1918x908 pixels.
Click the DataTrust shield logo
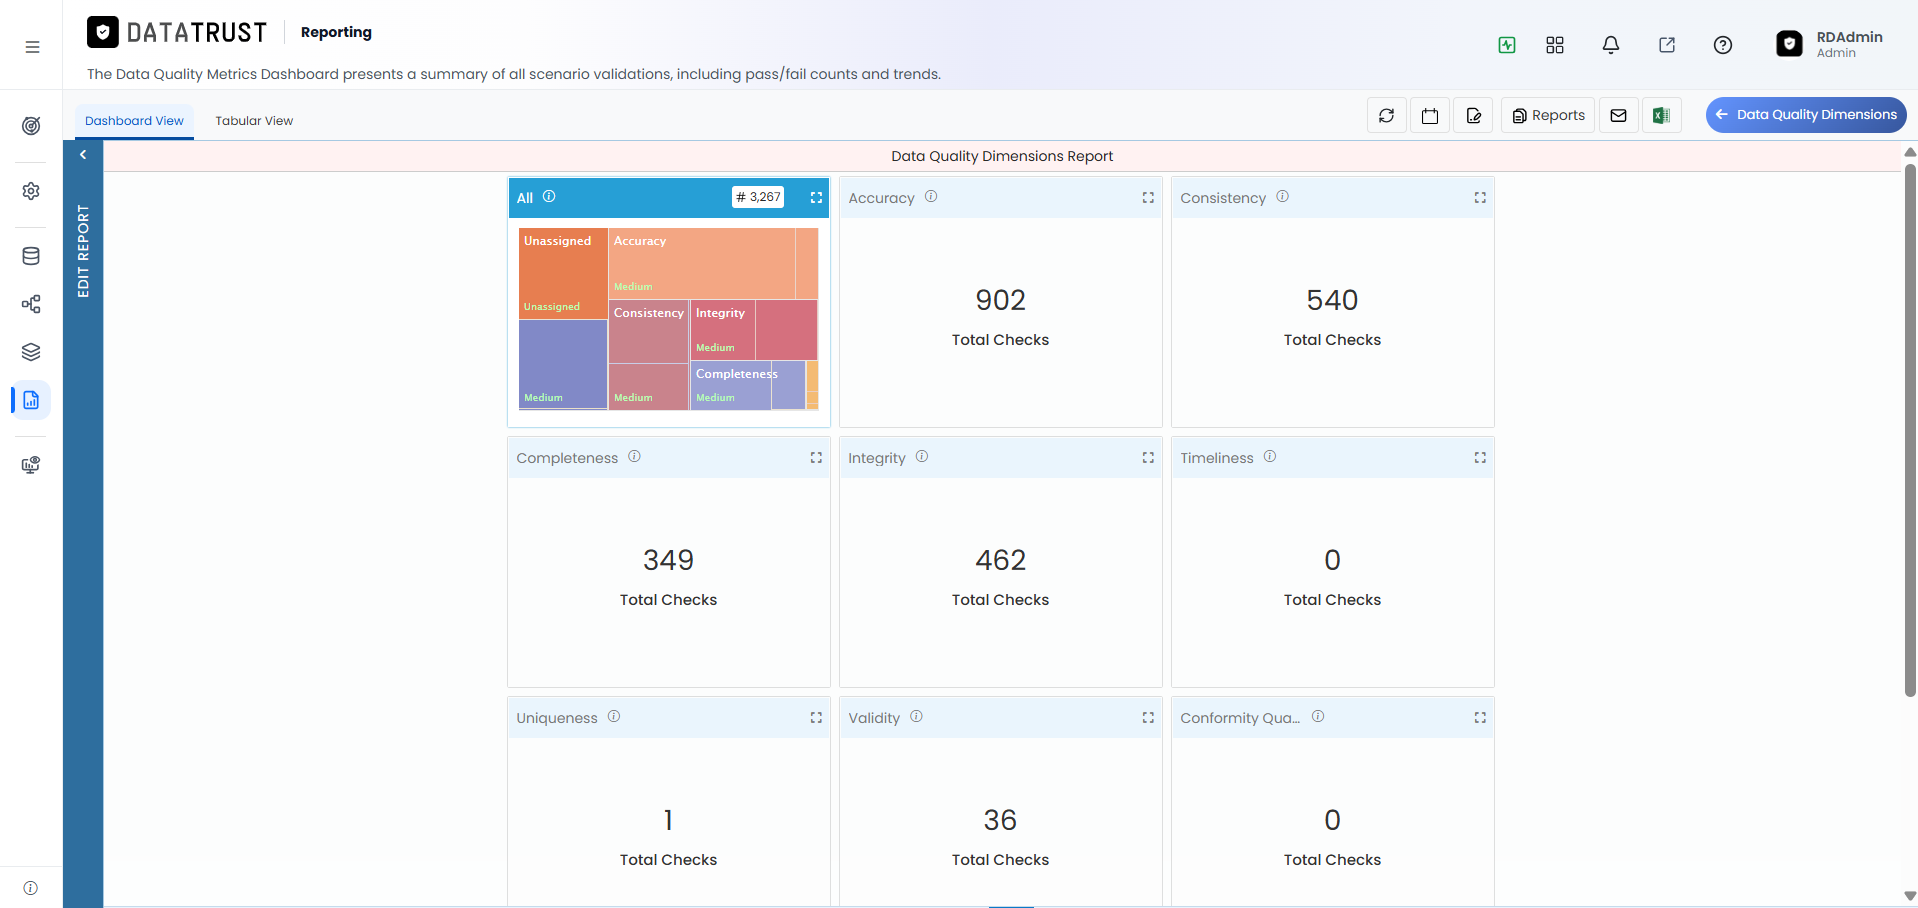point(103,32)
